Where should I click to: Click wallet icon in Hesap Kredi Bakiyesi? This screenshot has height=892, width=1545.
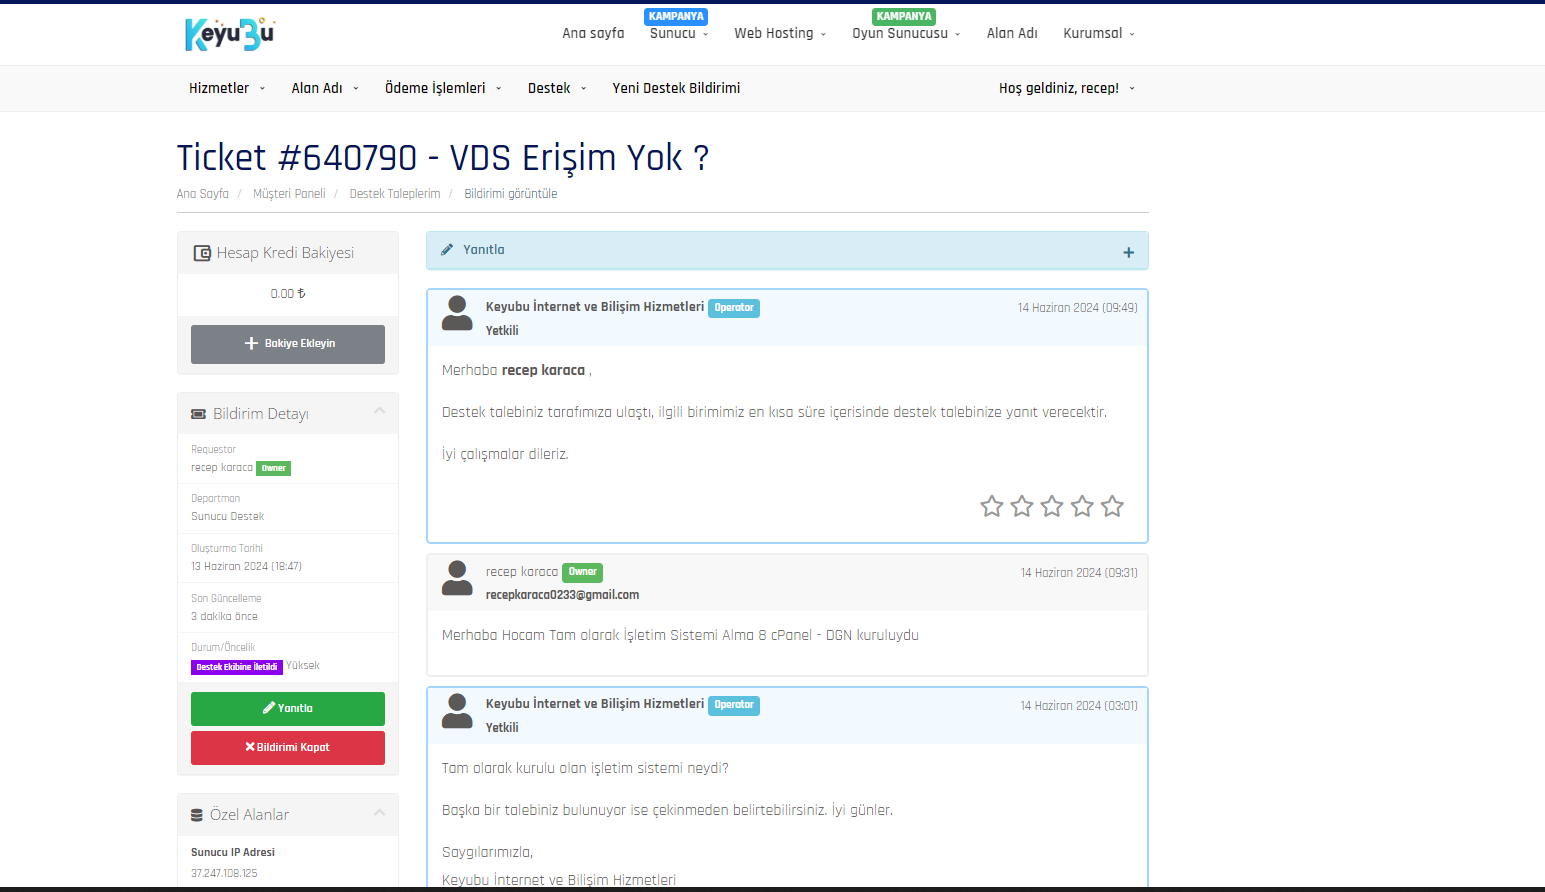202,253
